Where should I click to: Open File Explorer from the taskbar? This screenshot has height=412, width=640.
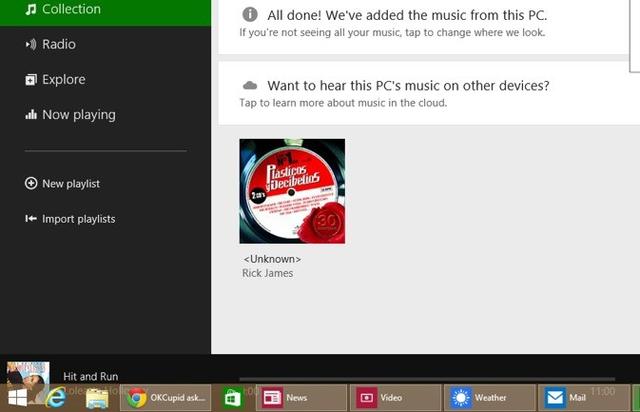97,398
